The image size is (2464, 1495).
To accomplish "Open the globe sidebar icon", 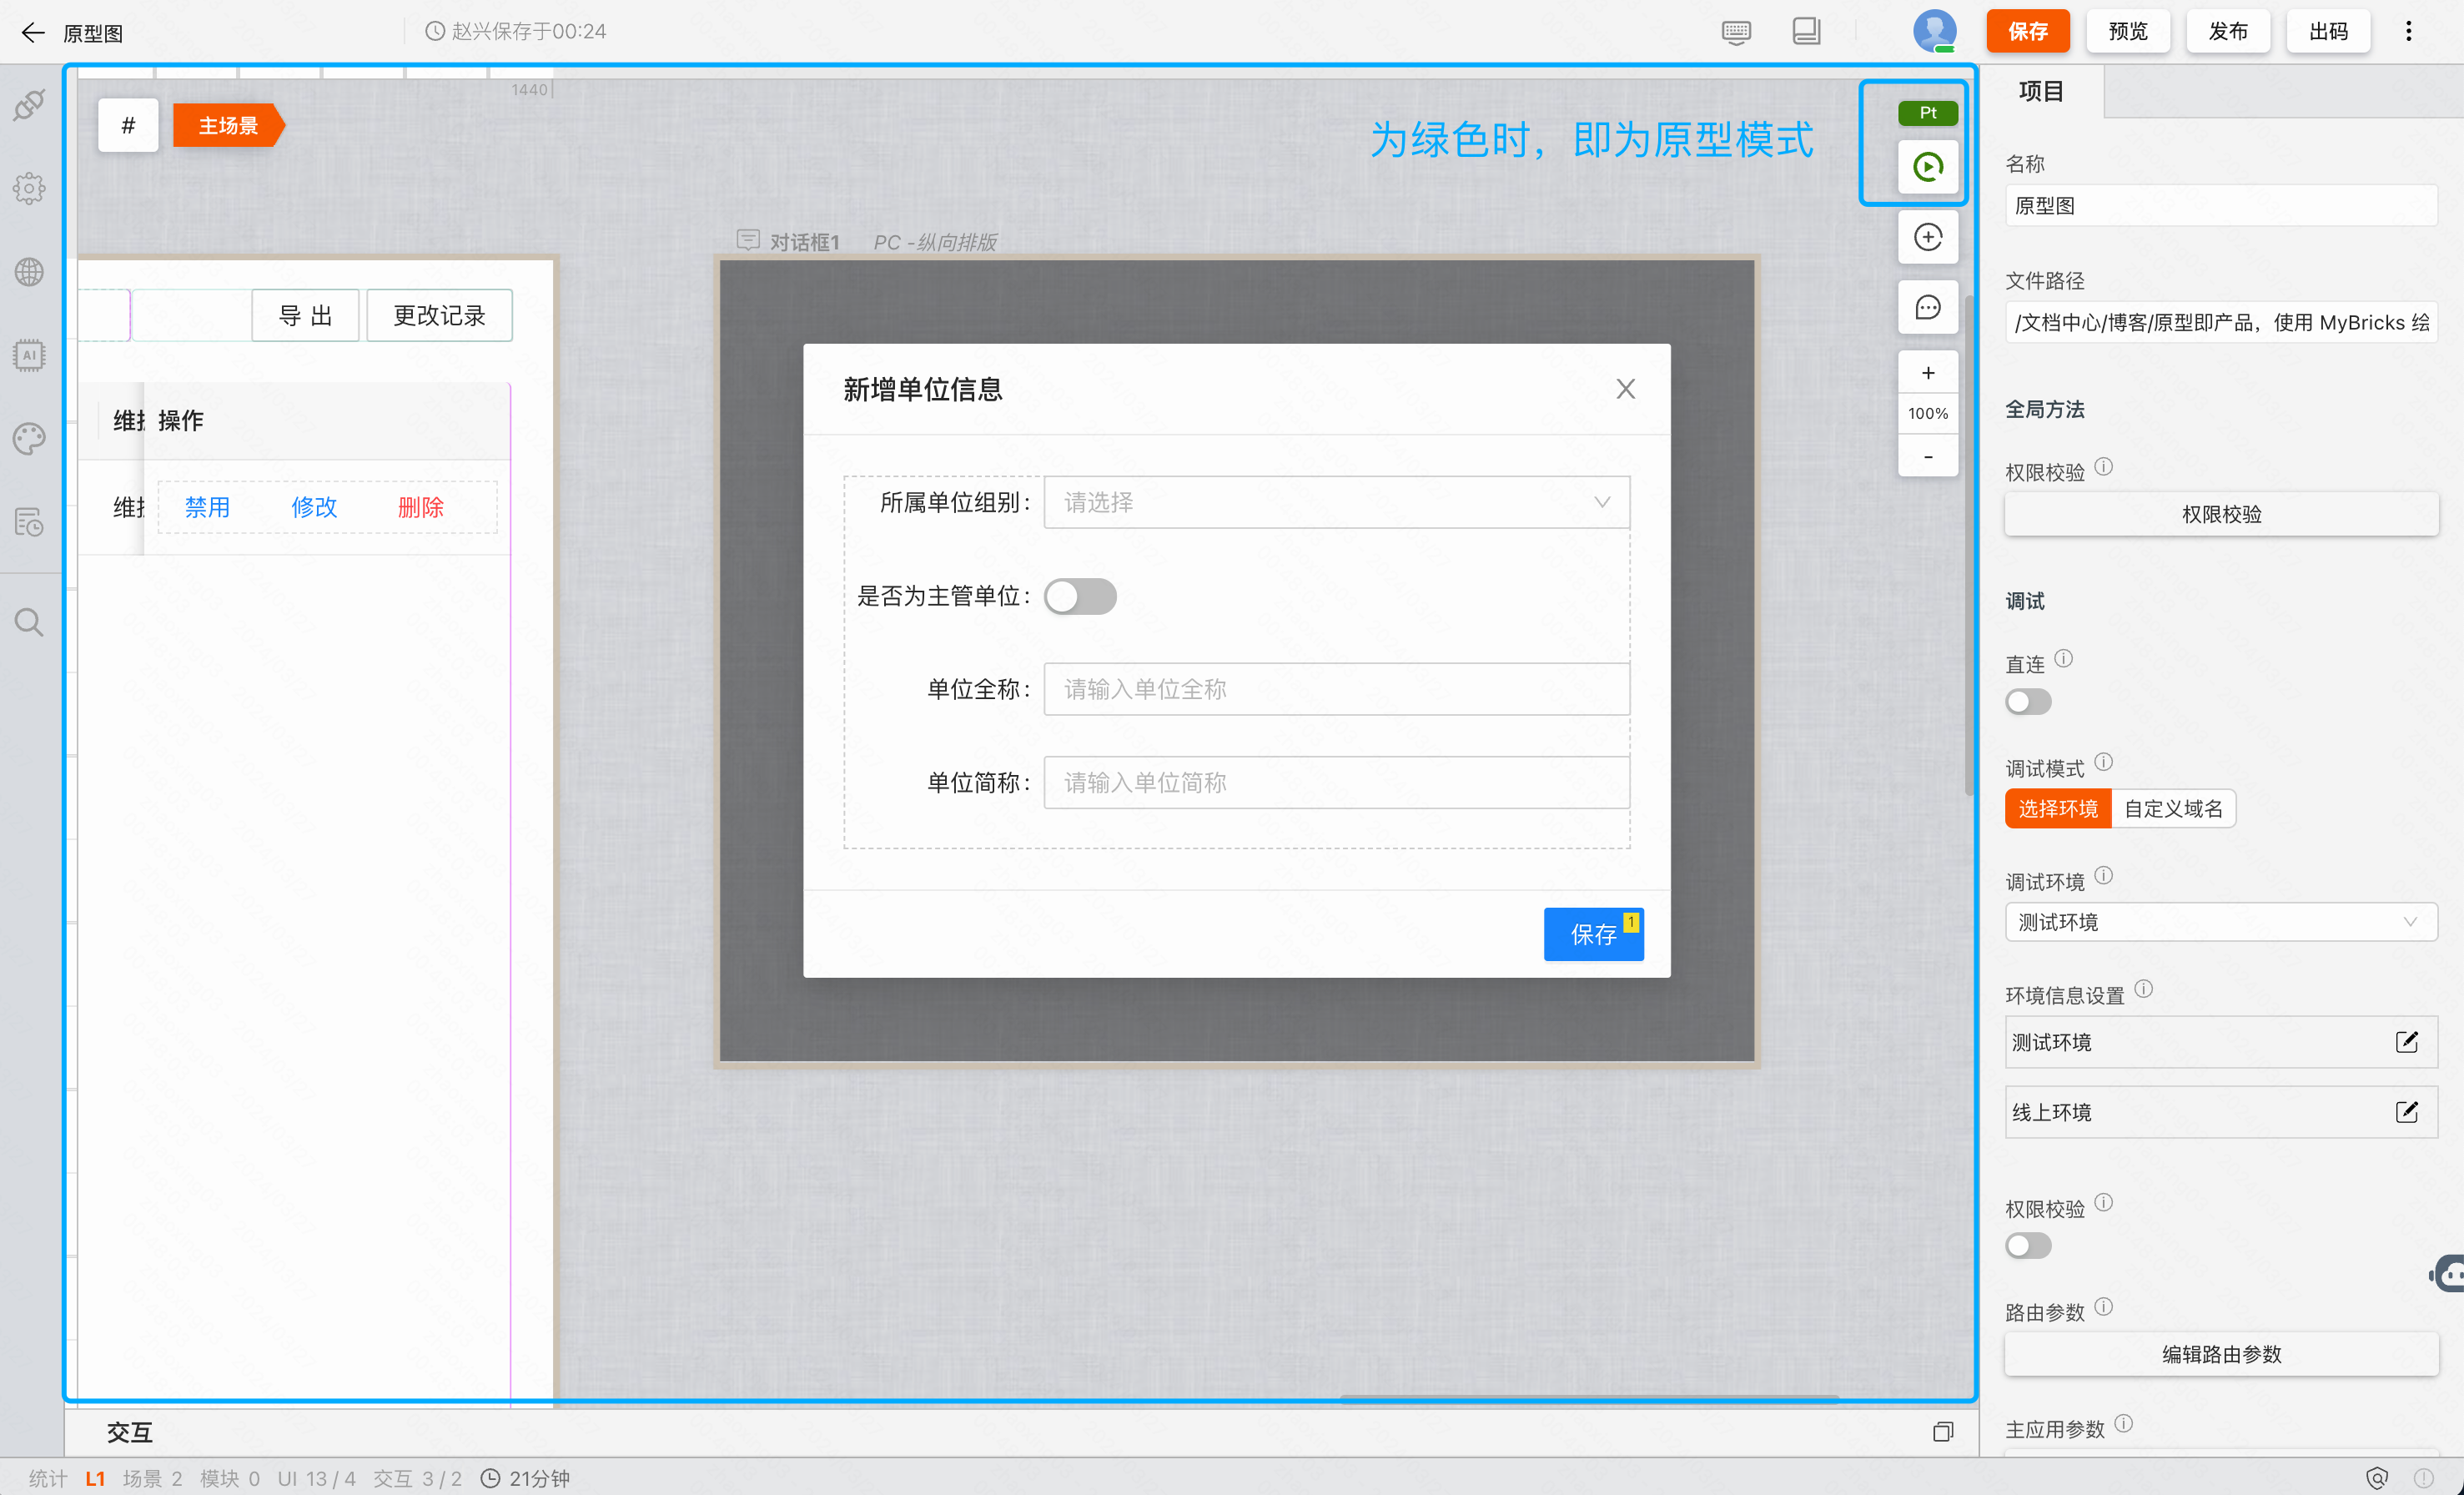I will [29, 271].
